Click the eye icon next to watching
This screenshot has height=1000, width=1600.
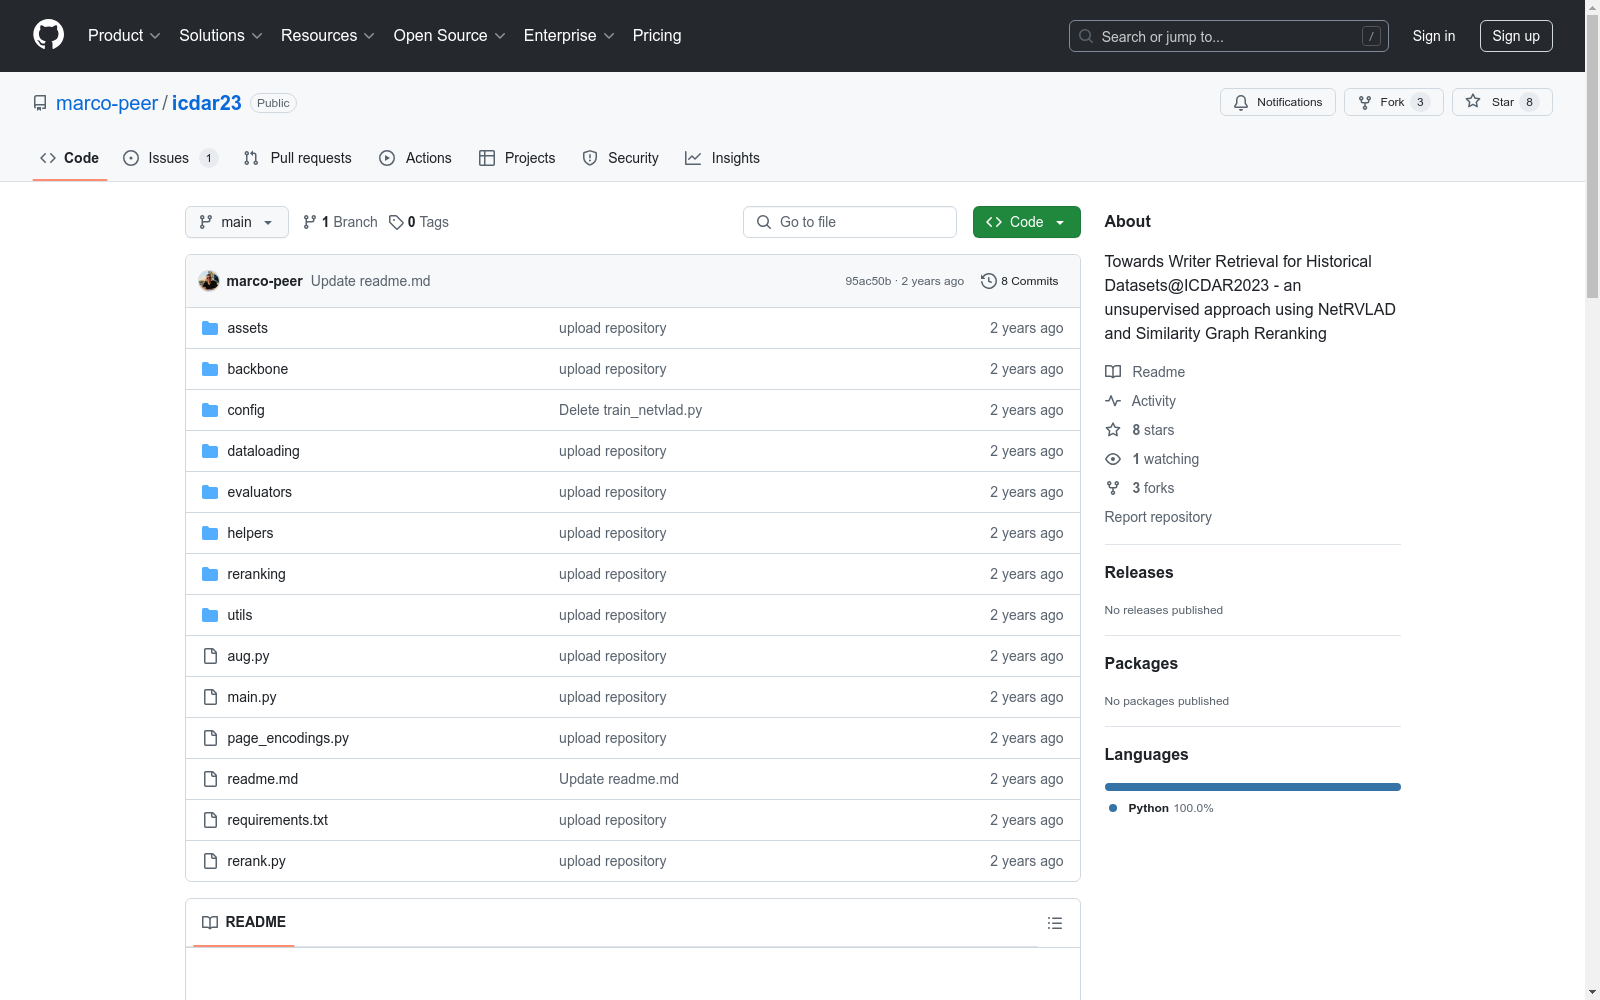pos(1113,459)
